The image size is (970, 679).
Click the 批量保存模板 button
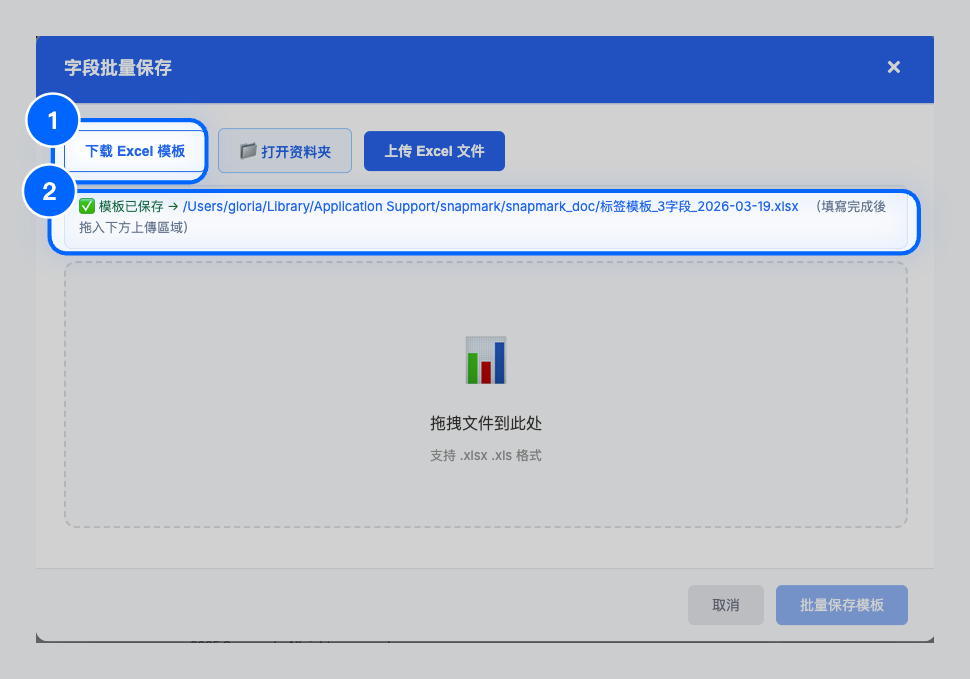pos(841,605)
